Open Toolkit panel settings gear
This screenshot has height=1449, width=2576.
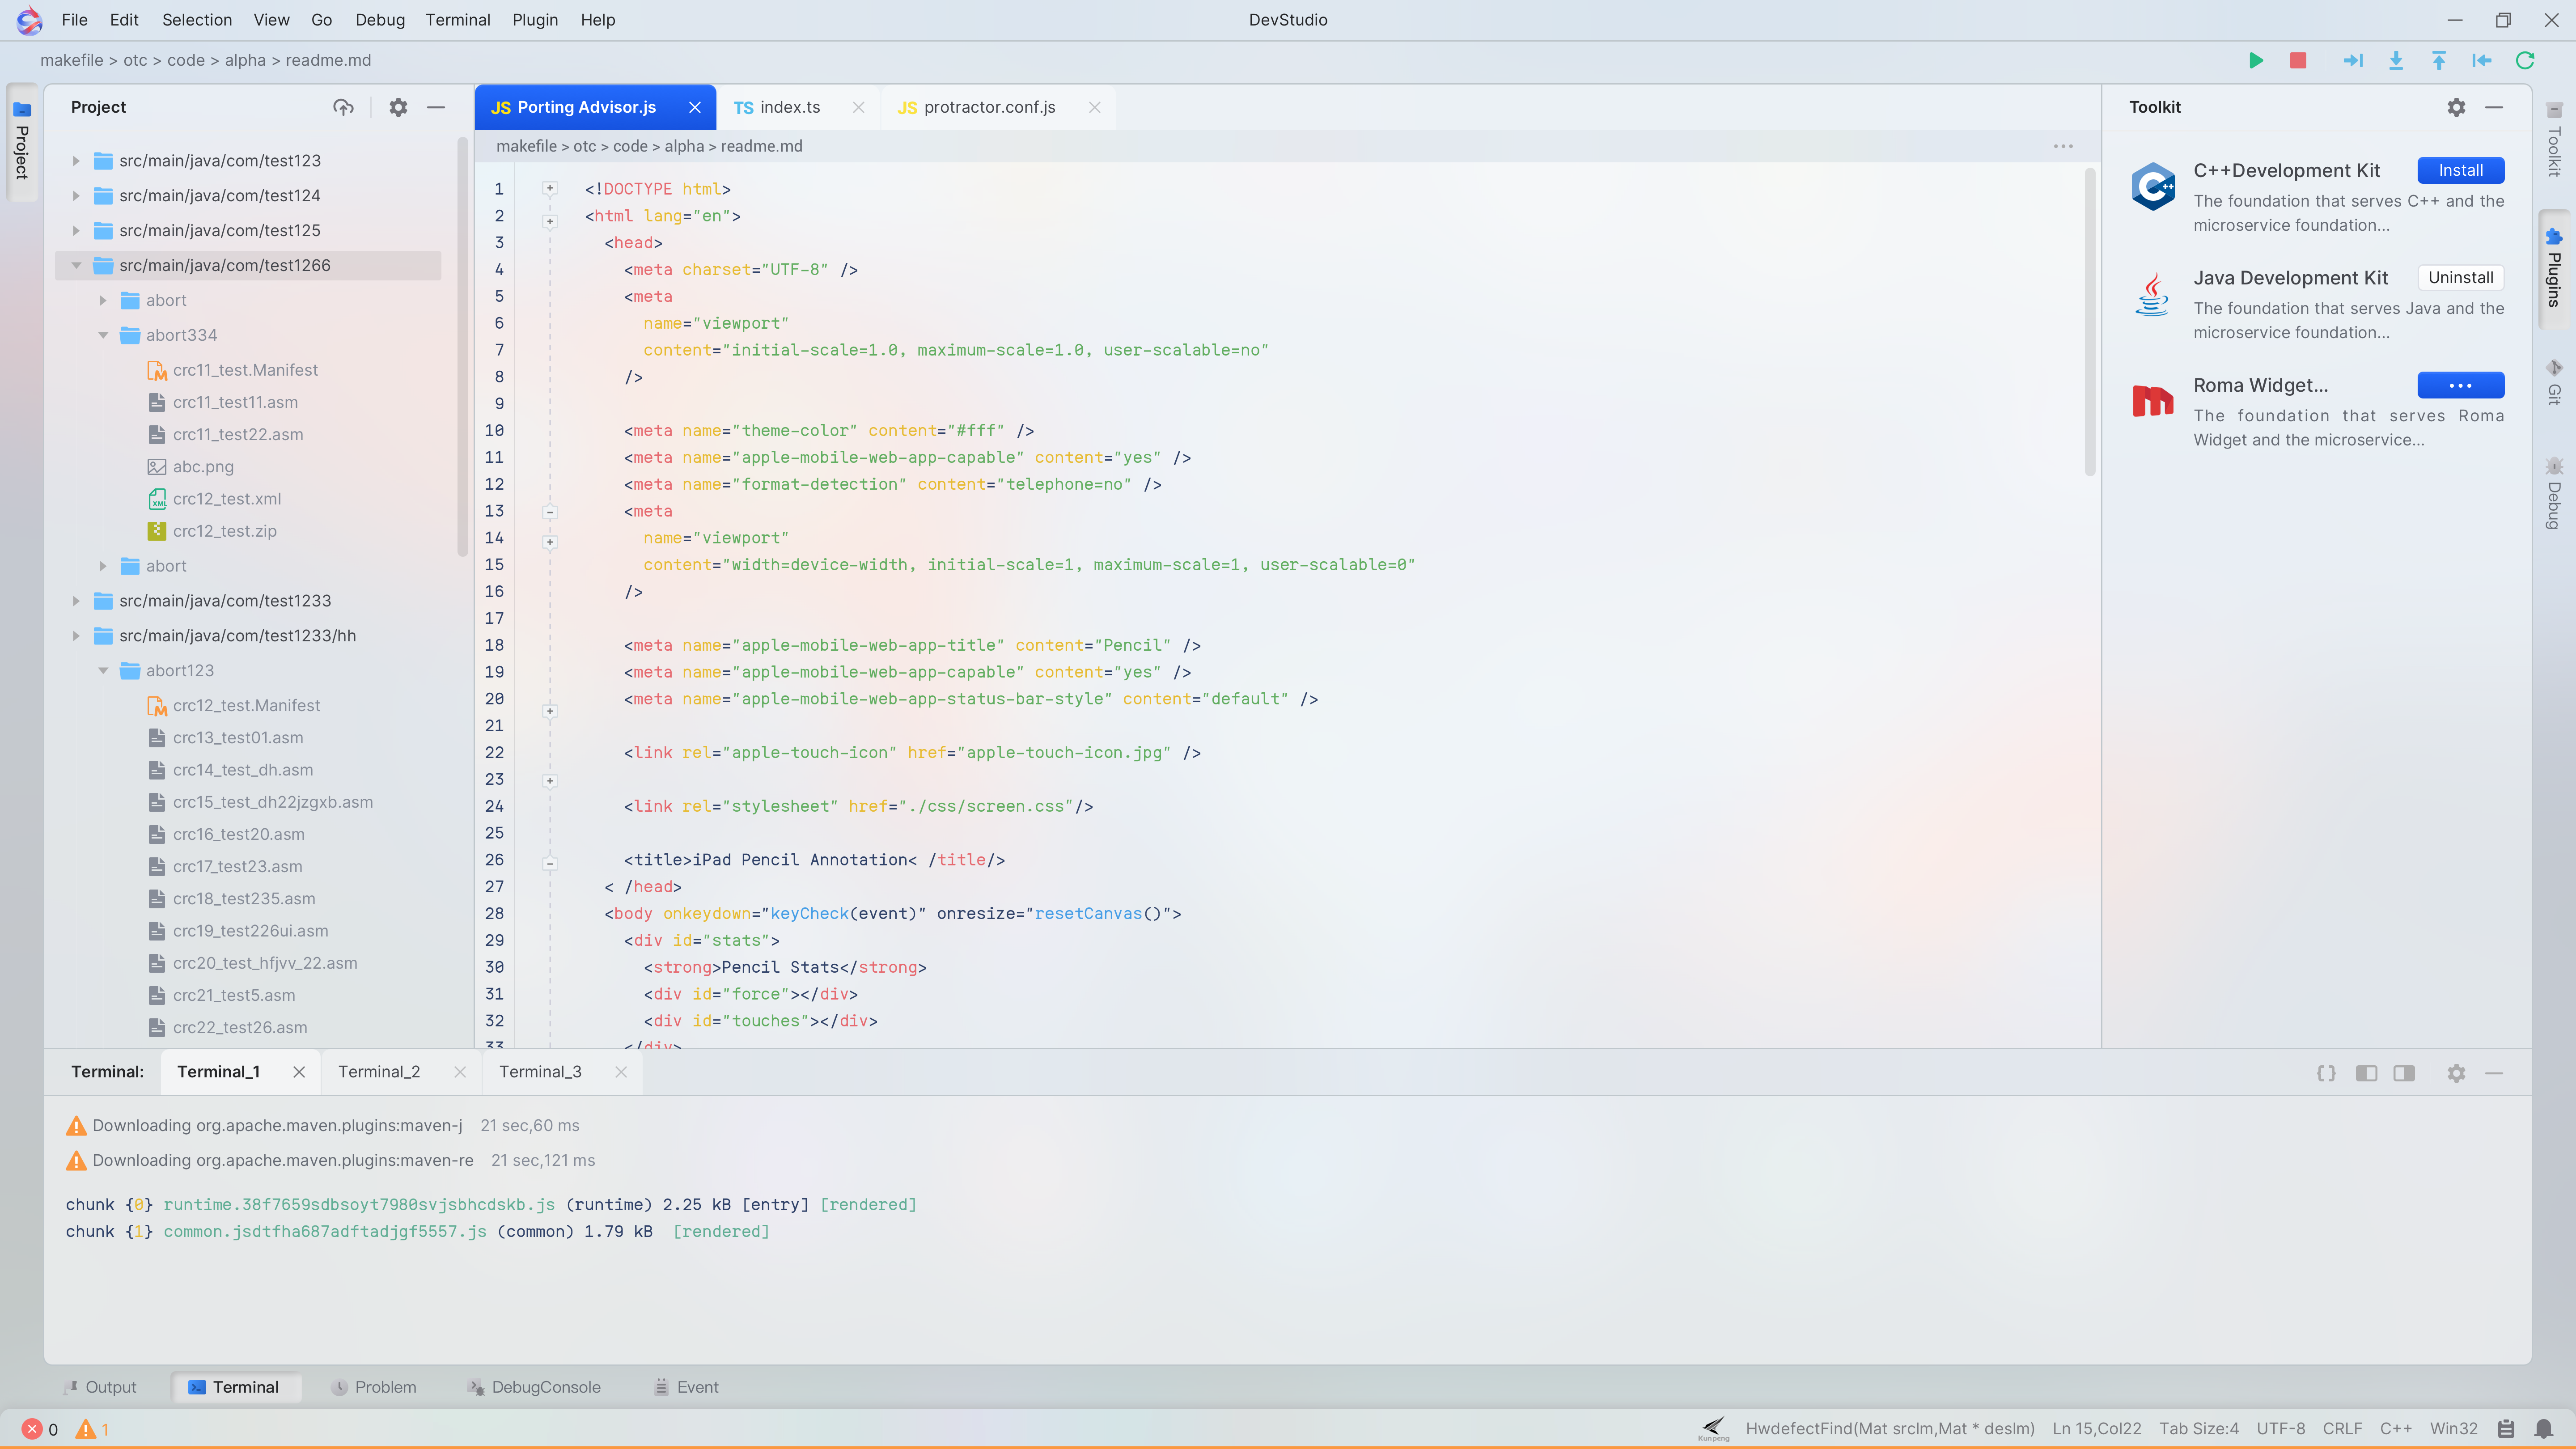click(2457, 107)
